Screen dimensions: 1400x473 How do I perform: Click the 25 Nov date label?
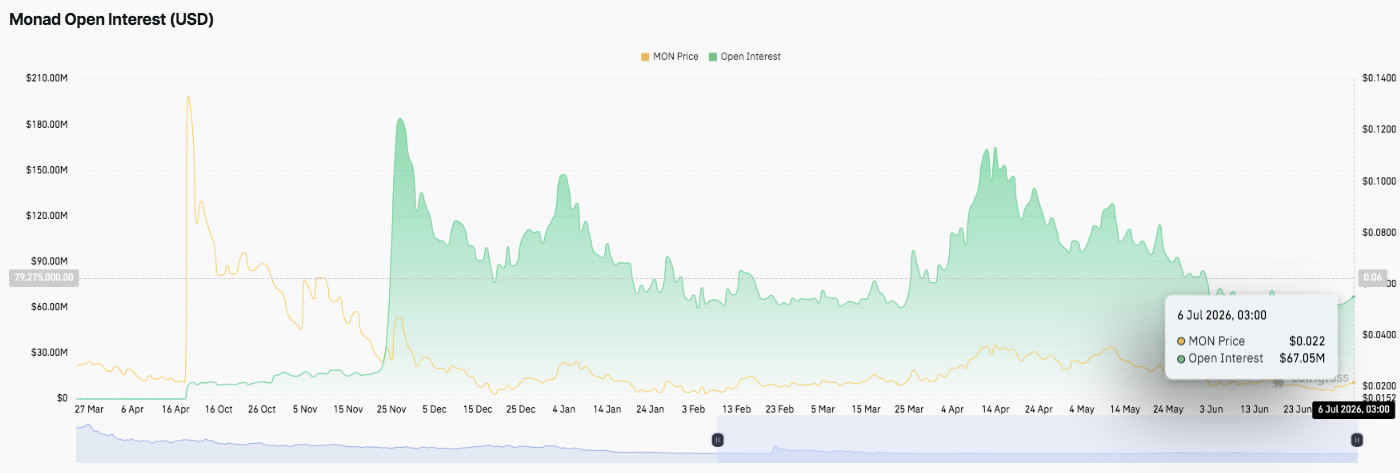coord(391,409)
